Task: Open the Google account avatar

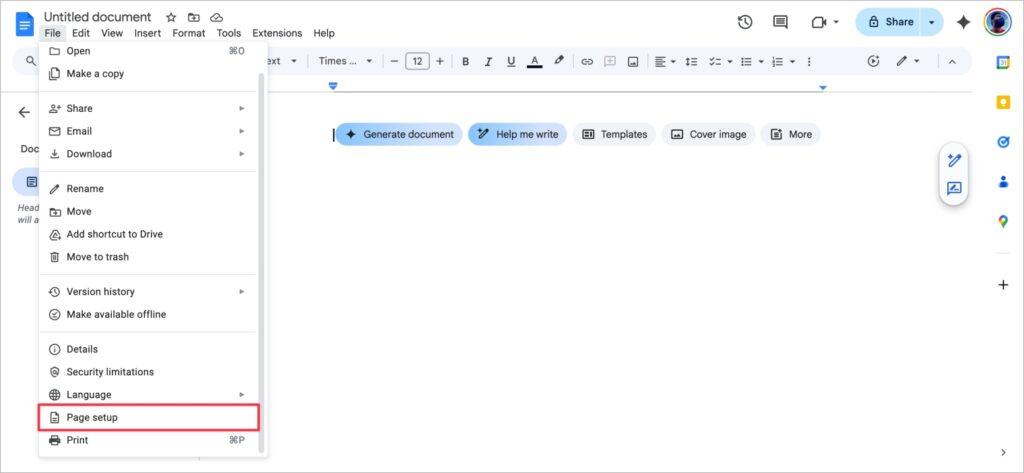Action: tap(997, 22)
